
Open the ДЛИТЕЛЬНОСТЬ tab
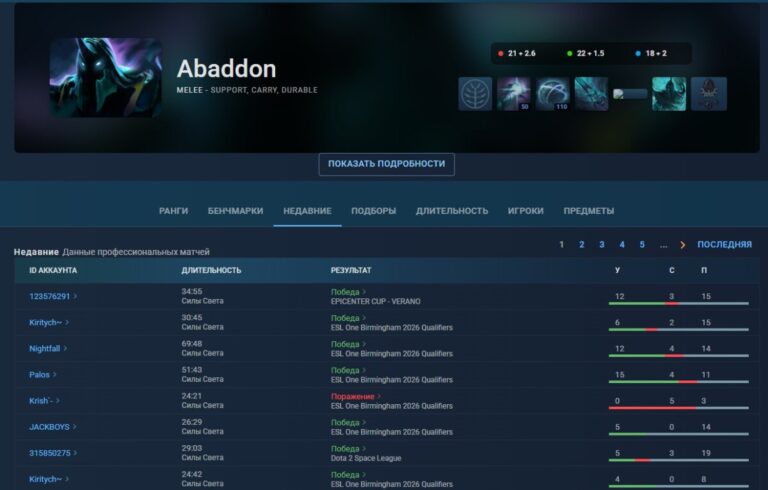click(452, 211)
